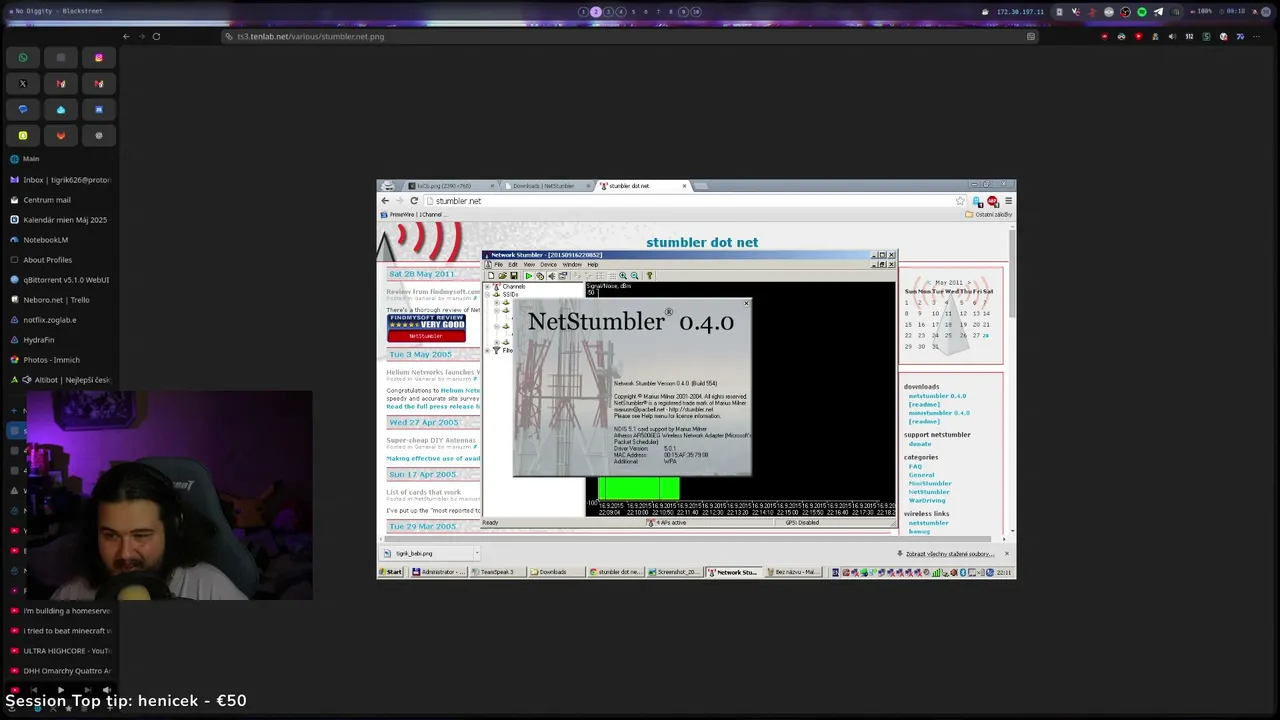The height and width of the screenshot is (720, 1280).
Task: Open the WhatsApp pinned tab in sidebar
Action: 23,57
